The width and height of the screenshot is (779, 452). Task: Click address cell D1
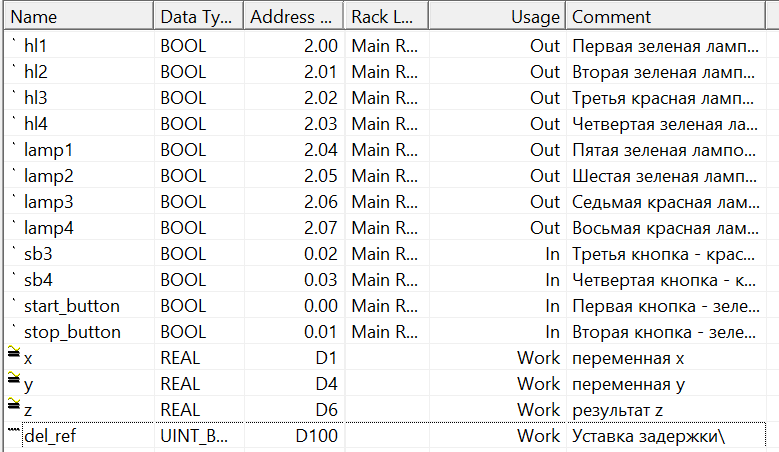[326, 358]
